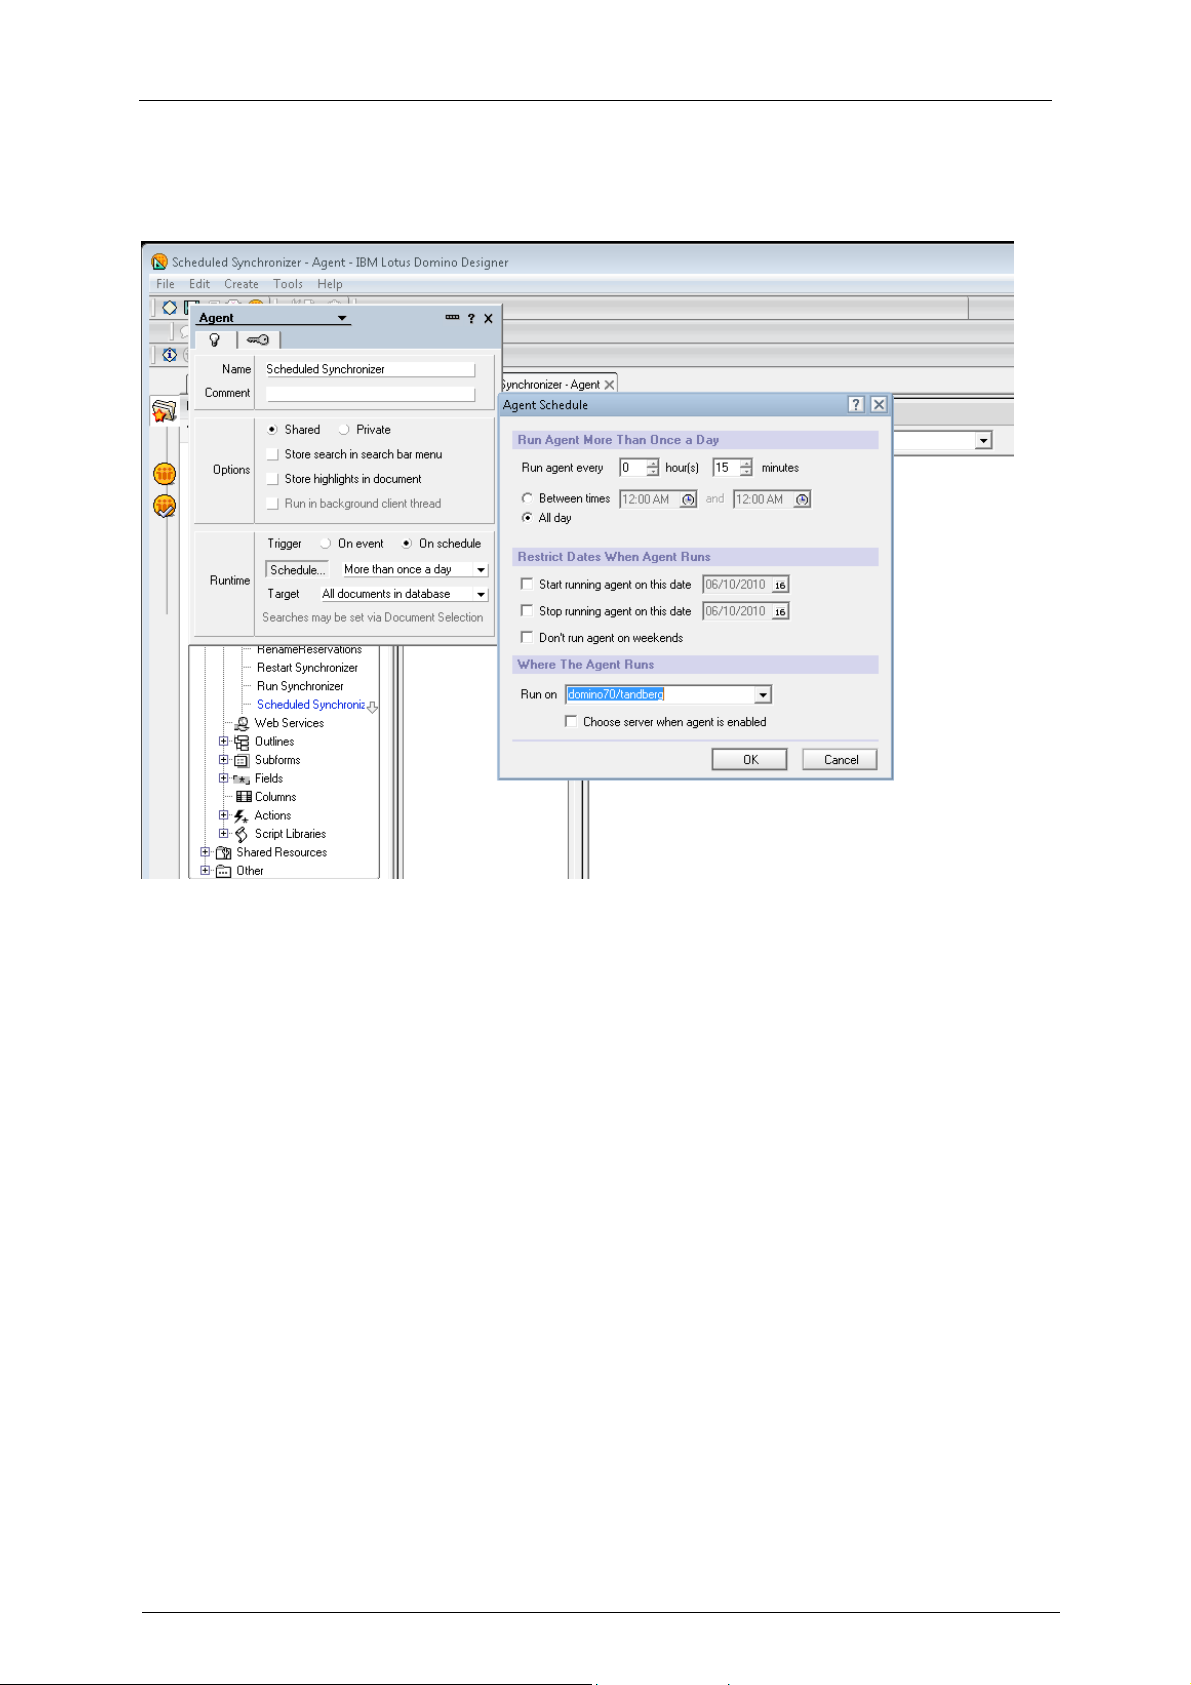This screenshot has height=1685, width=1191.
Task: Open the File menu
Action: (x=165, y=284)
